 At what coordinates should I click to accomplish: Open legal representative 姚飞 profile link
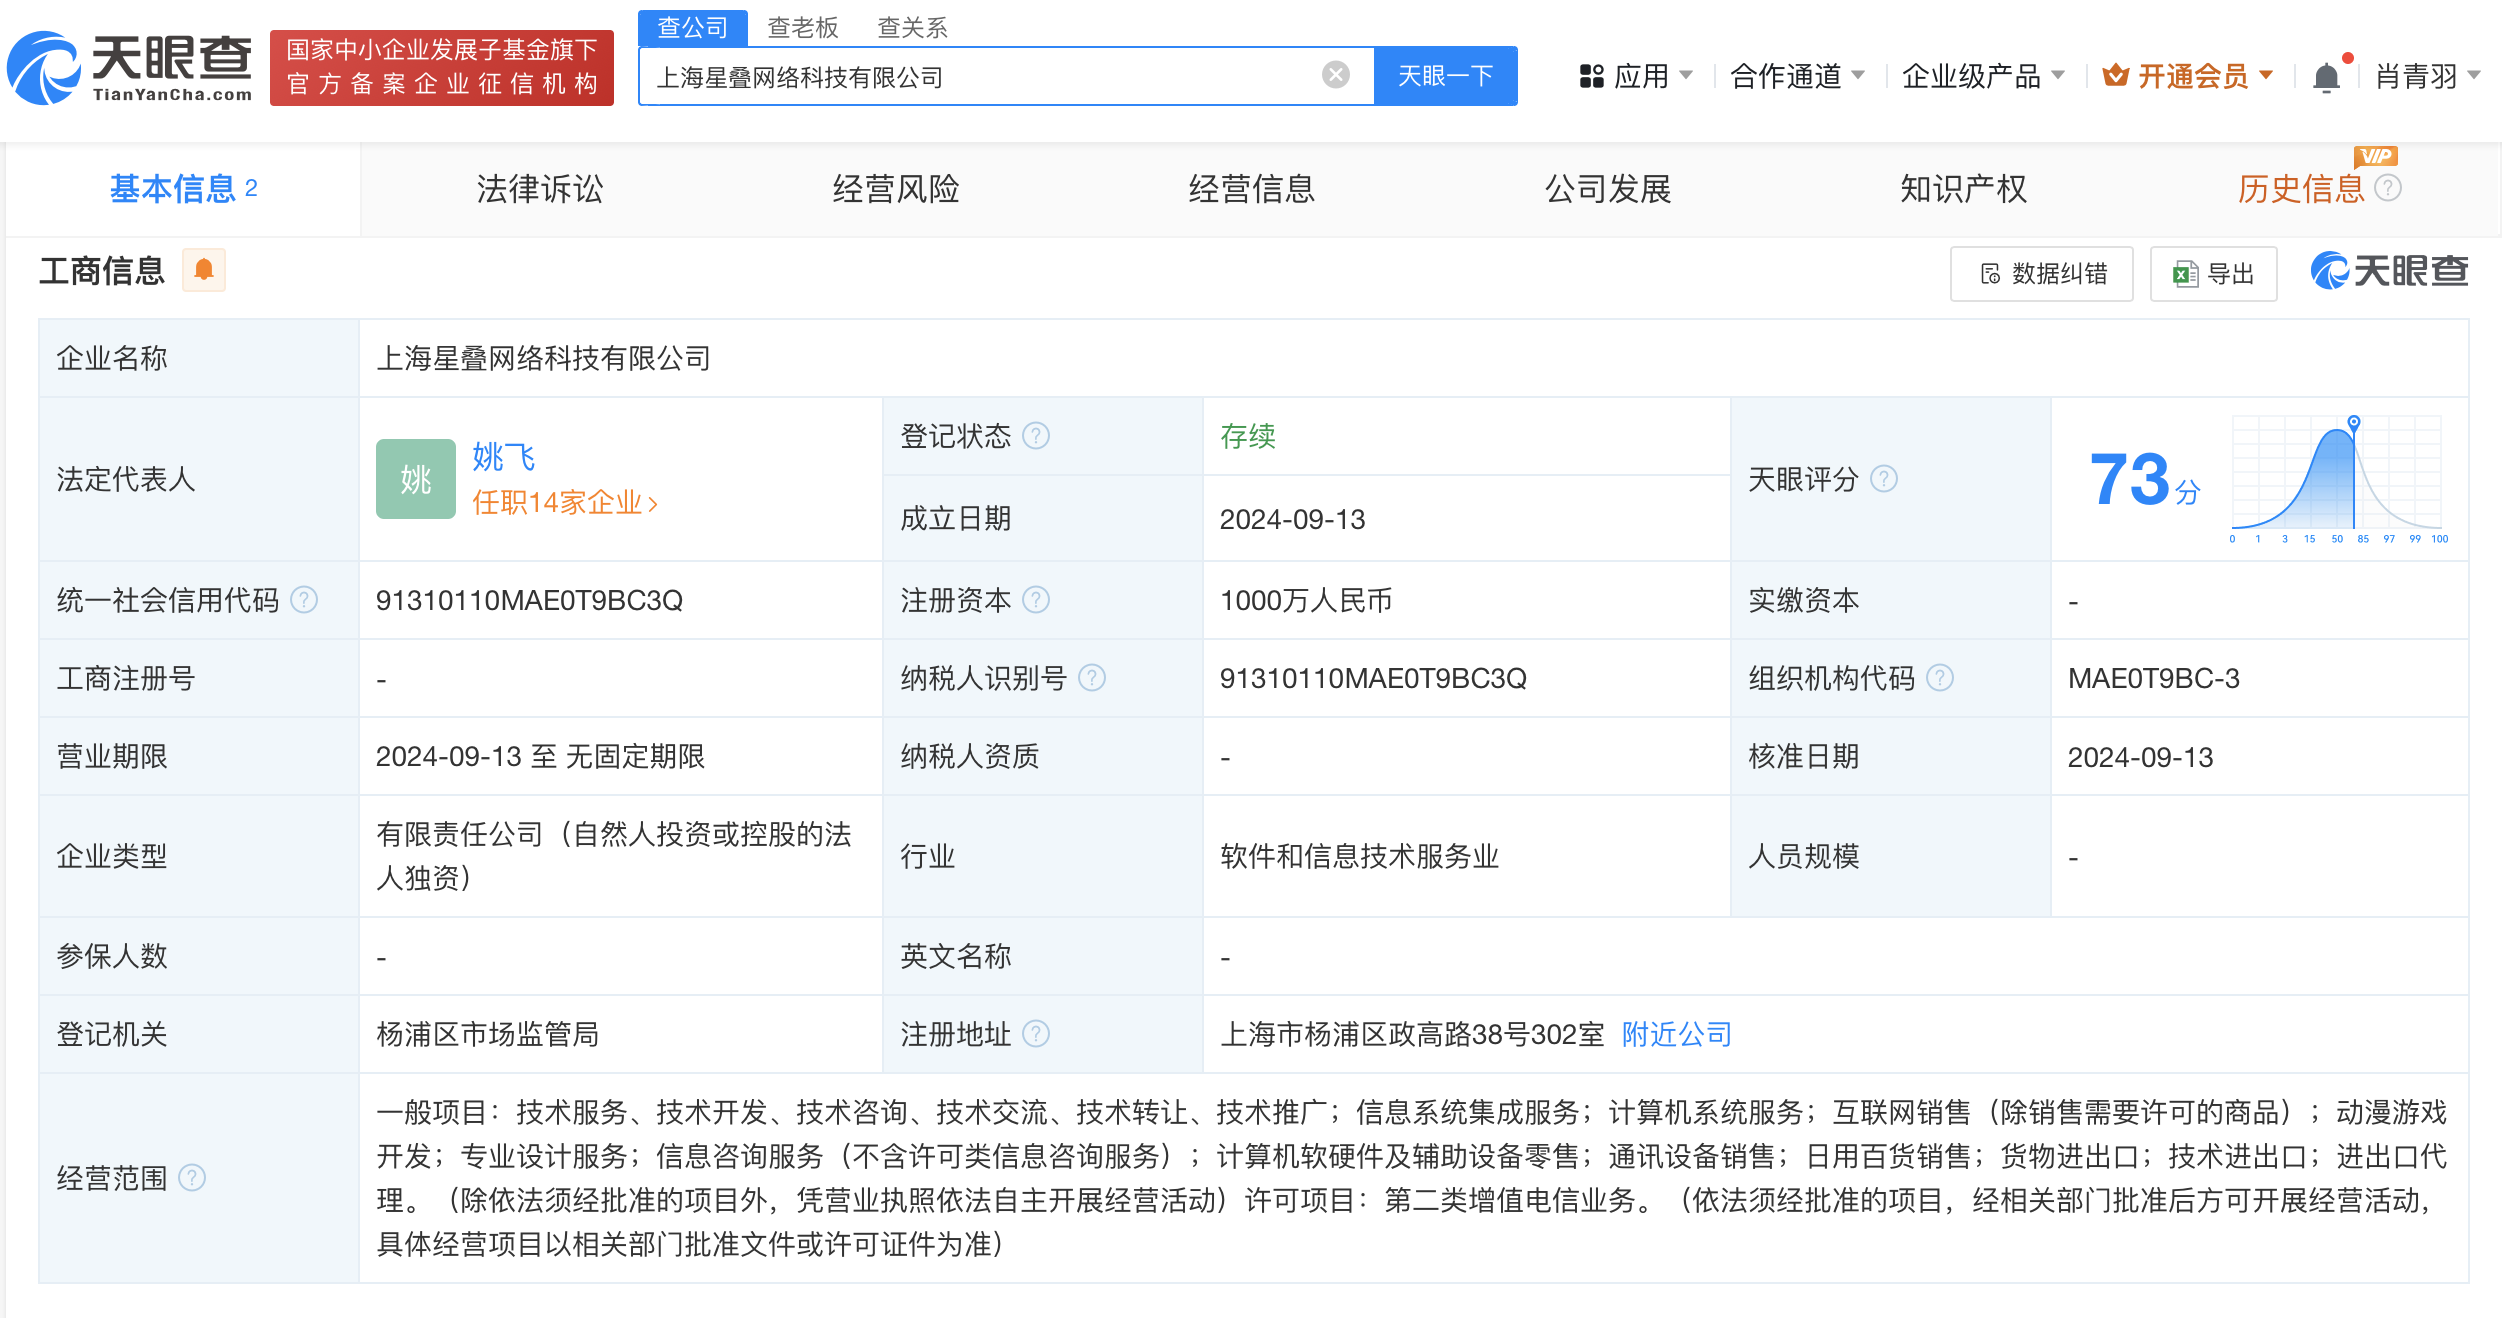(x=504, y=457)
